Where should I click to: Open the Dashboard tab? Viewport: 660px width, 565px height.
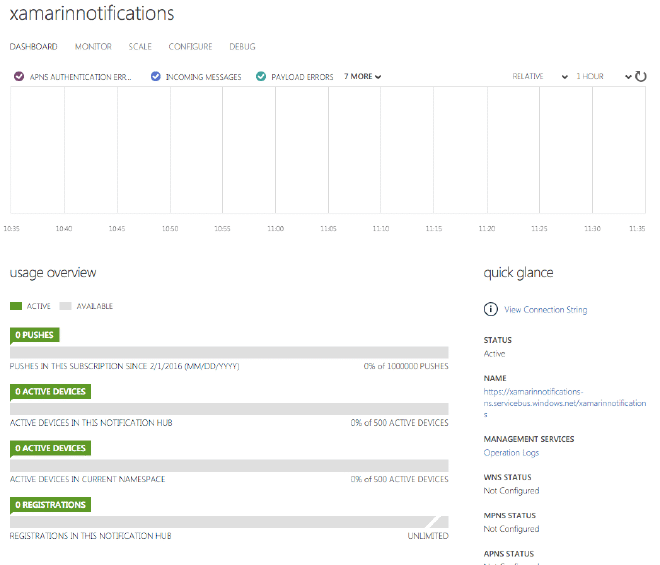[33, 47]
